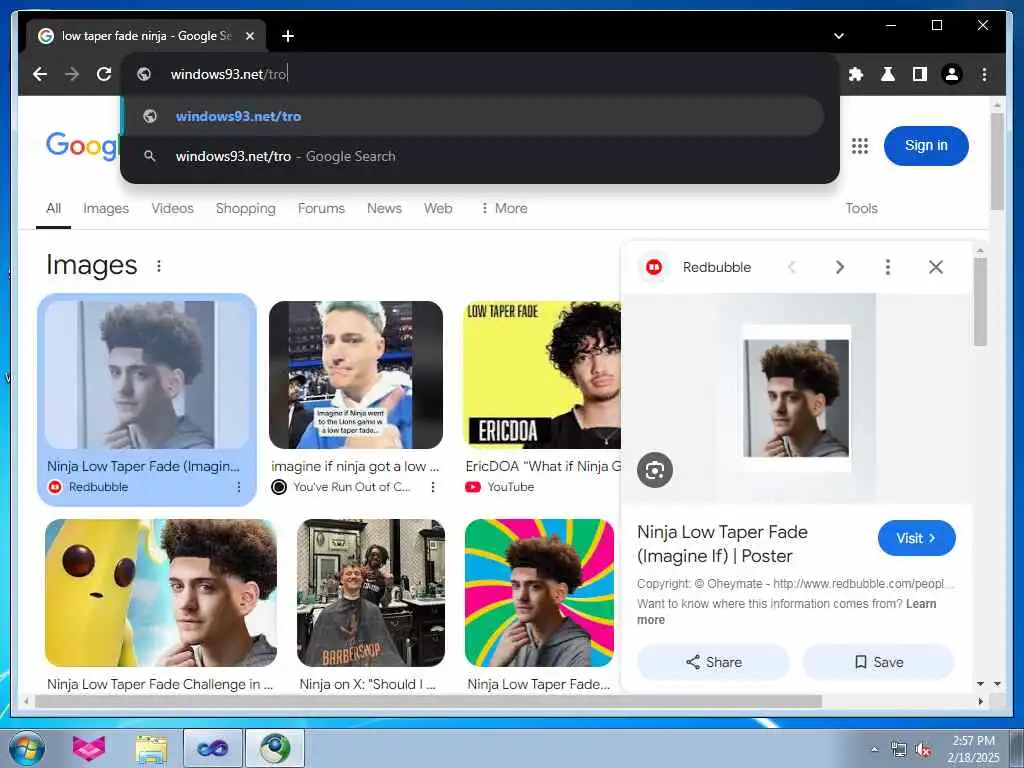Screen dimensions: 1024x768
Task: Open the Chrome Labs flask icon
Action: pyautogui.click(x=888, y=74)
